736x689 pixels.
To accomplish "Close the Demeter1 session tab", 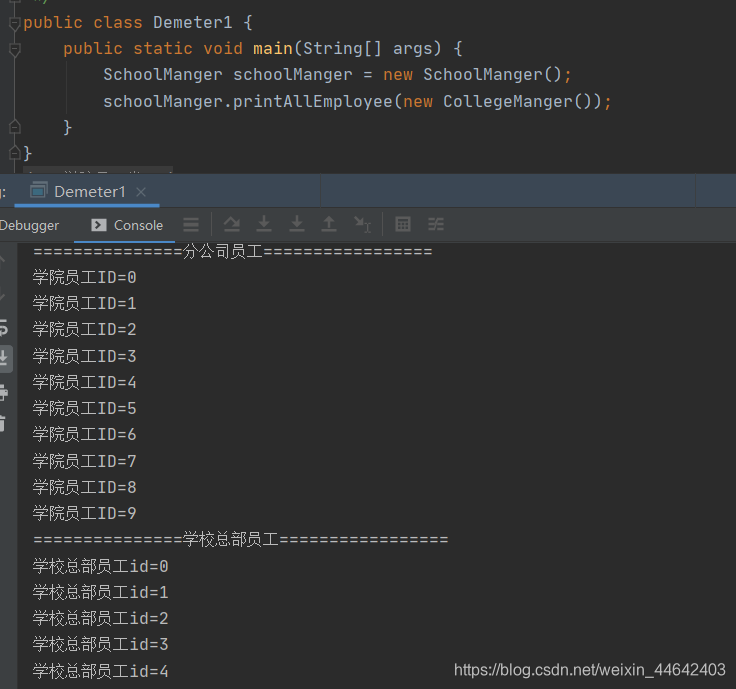I will (141, 192).
